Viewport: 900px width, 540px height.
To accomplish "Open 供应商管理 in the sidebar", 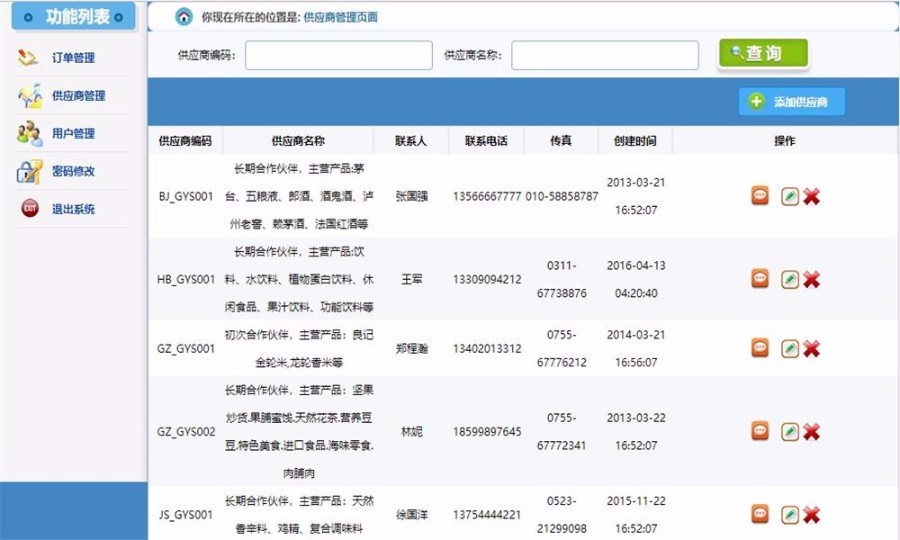I will (78, 95).
